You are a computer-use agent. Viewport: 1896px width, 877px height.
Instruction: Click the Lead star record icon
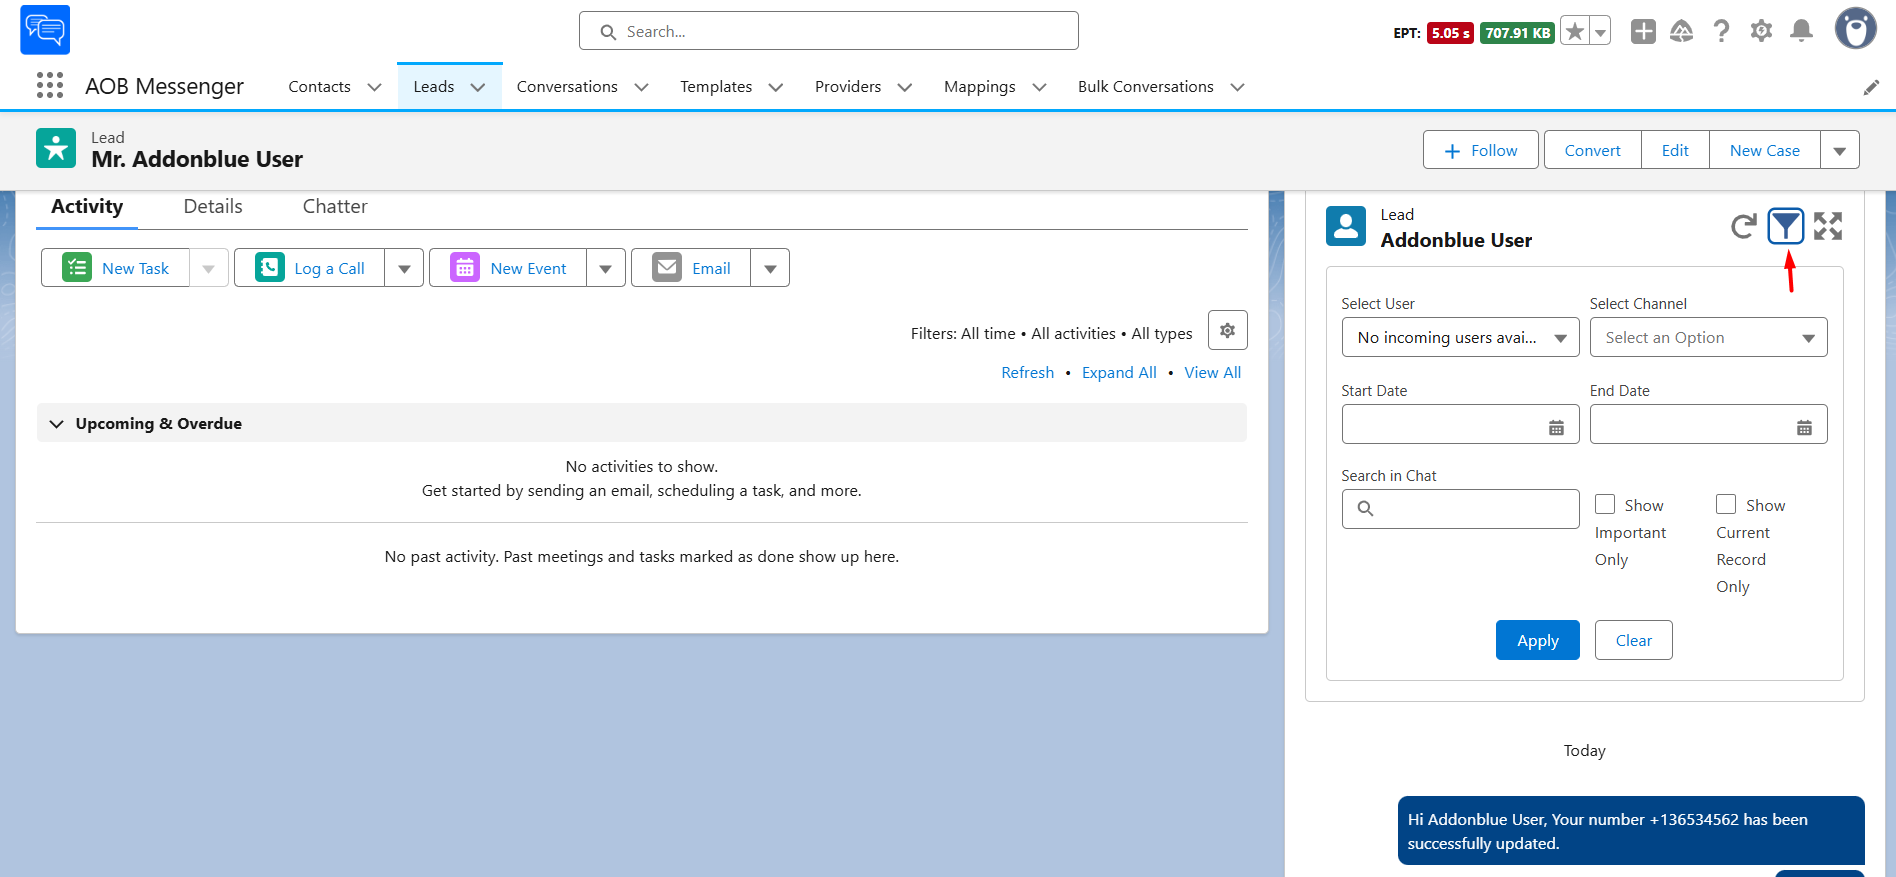(x=56, y=148)
